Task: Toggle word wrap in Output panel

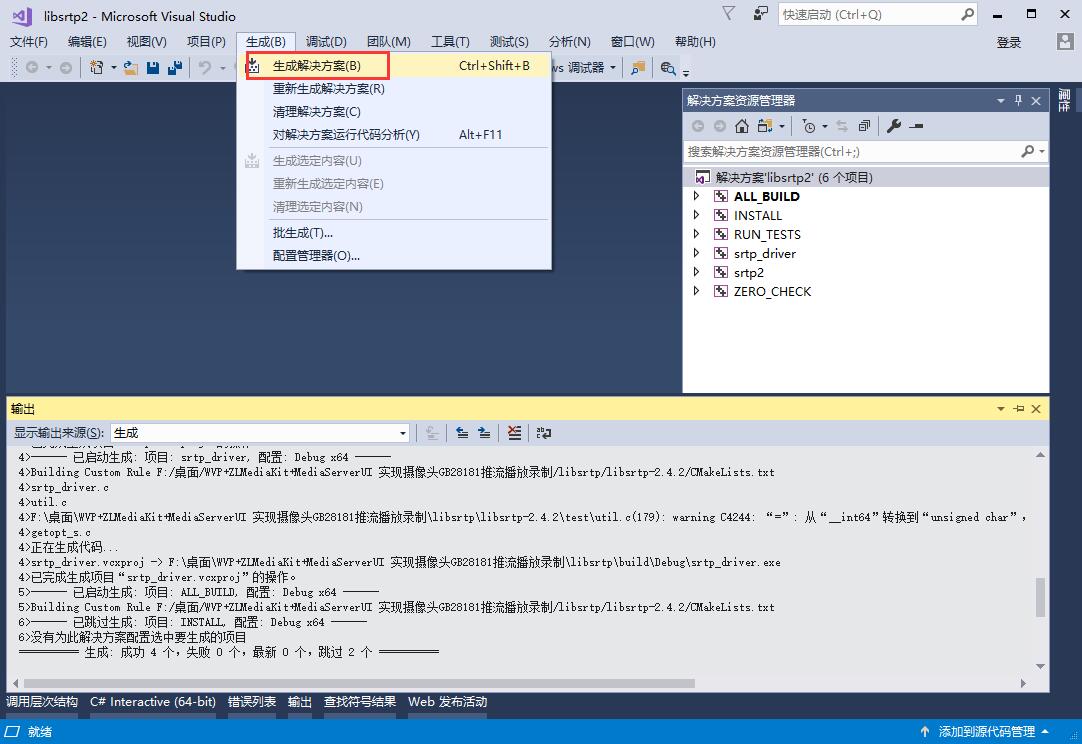Action: pyautogui.click(x=544, y=433)
